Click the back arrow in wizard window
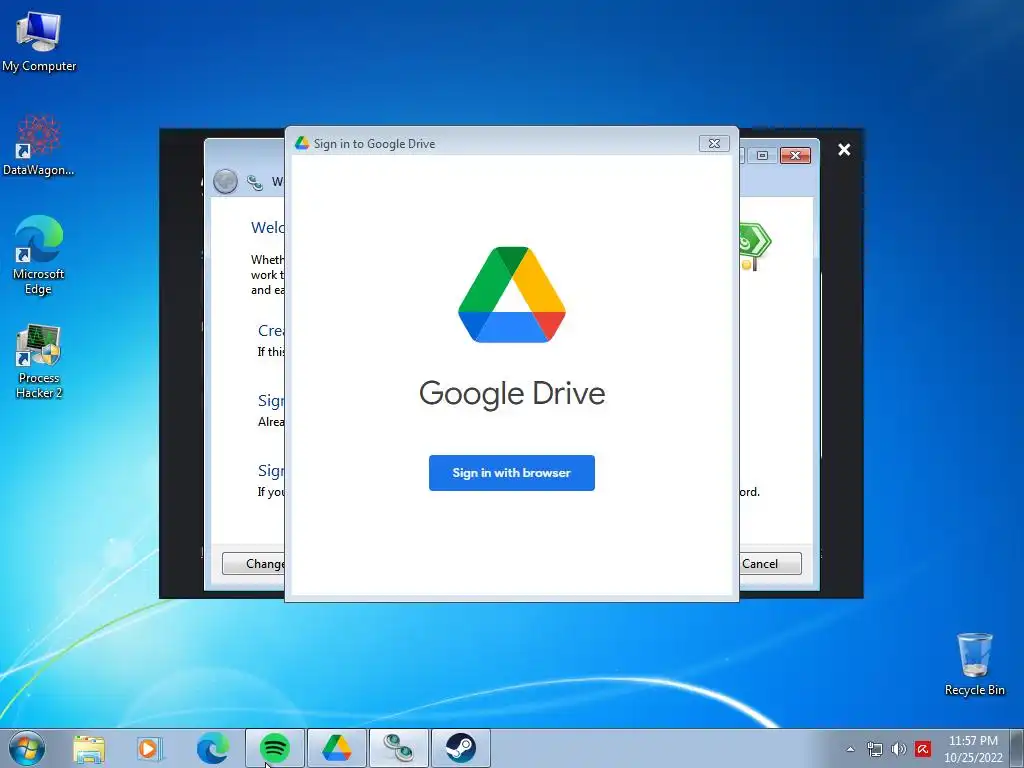The image size is (1024, 768). [x=225, y=181]
